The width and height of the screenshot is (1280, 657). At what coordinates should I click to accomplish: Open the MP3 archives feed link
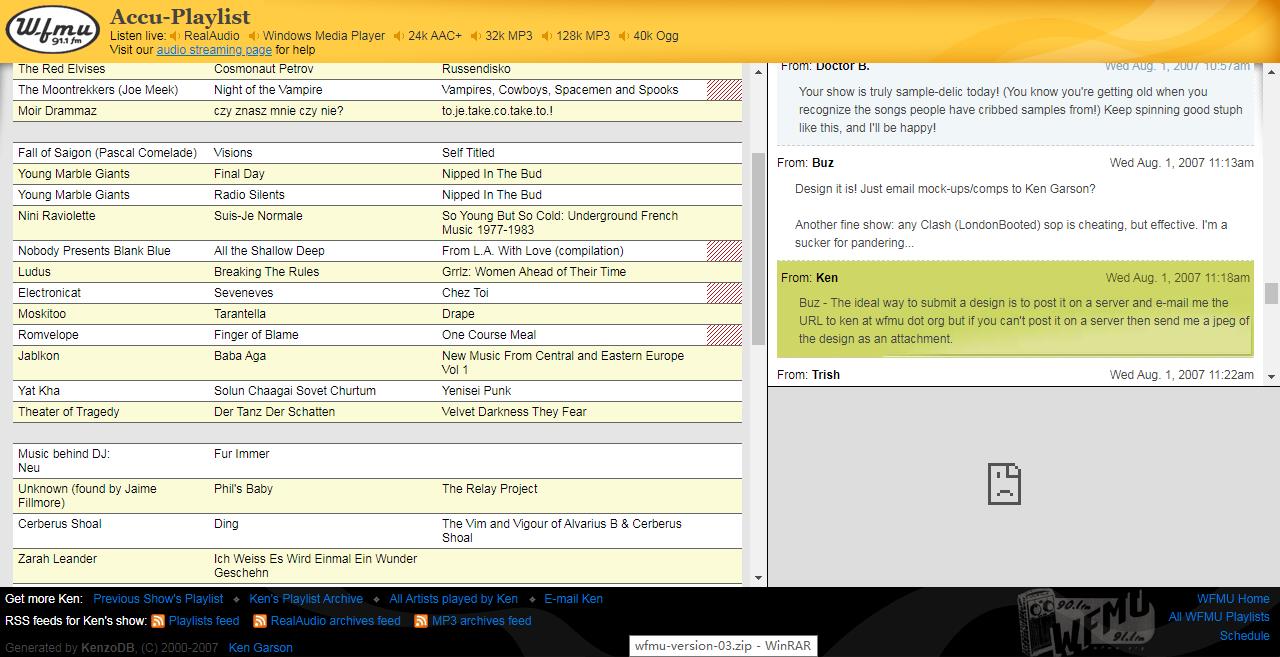tap(482, 621)
